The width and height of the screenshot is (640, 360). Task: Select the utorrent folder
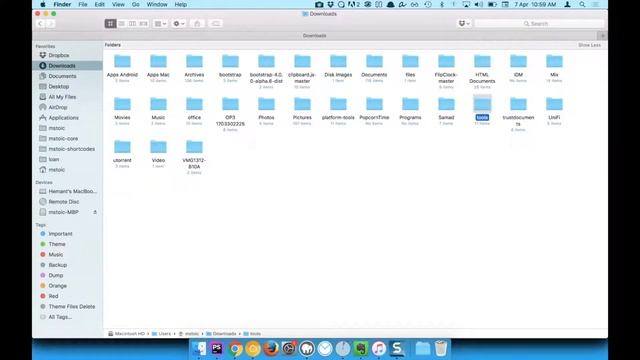(x=122, y=153)
